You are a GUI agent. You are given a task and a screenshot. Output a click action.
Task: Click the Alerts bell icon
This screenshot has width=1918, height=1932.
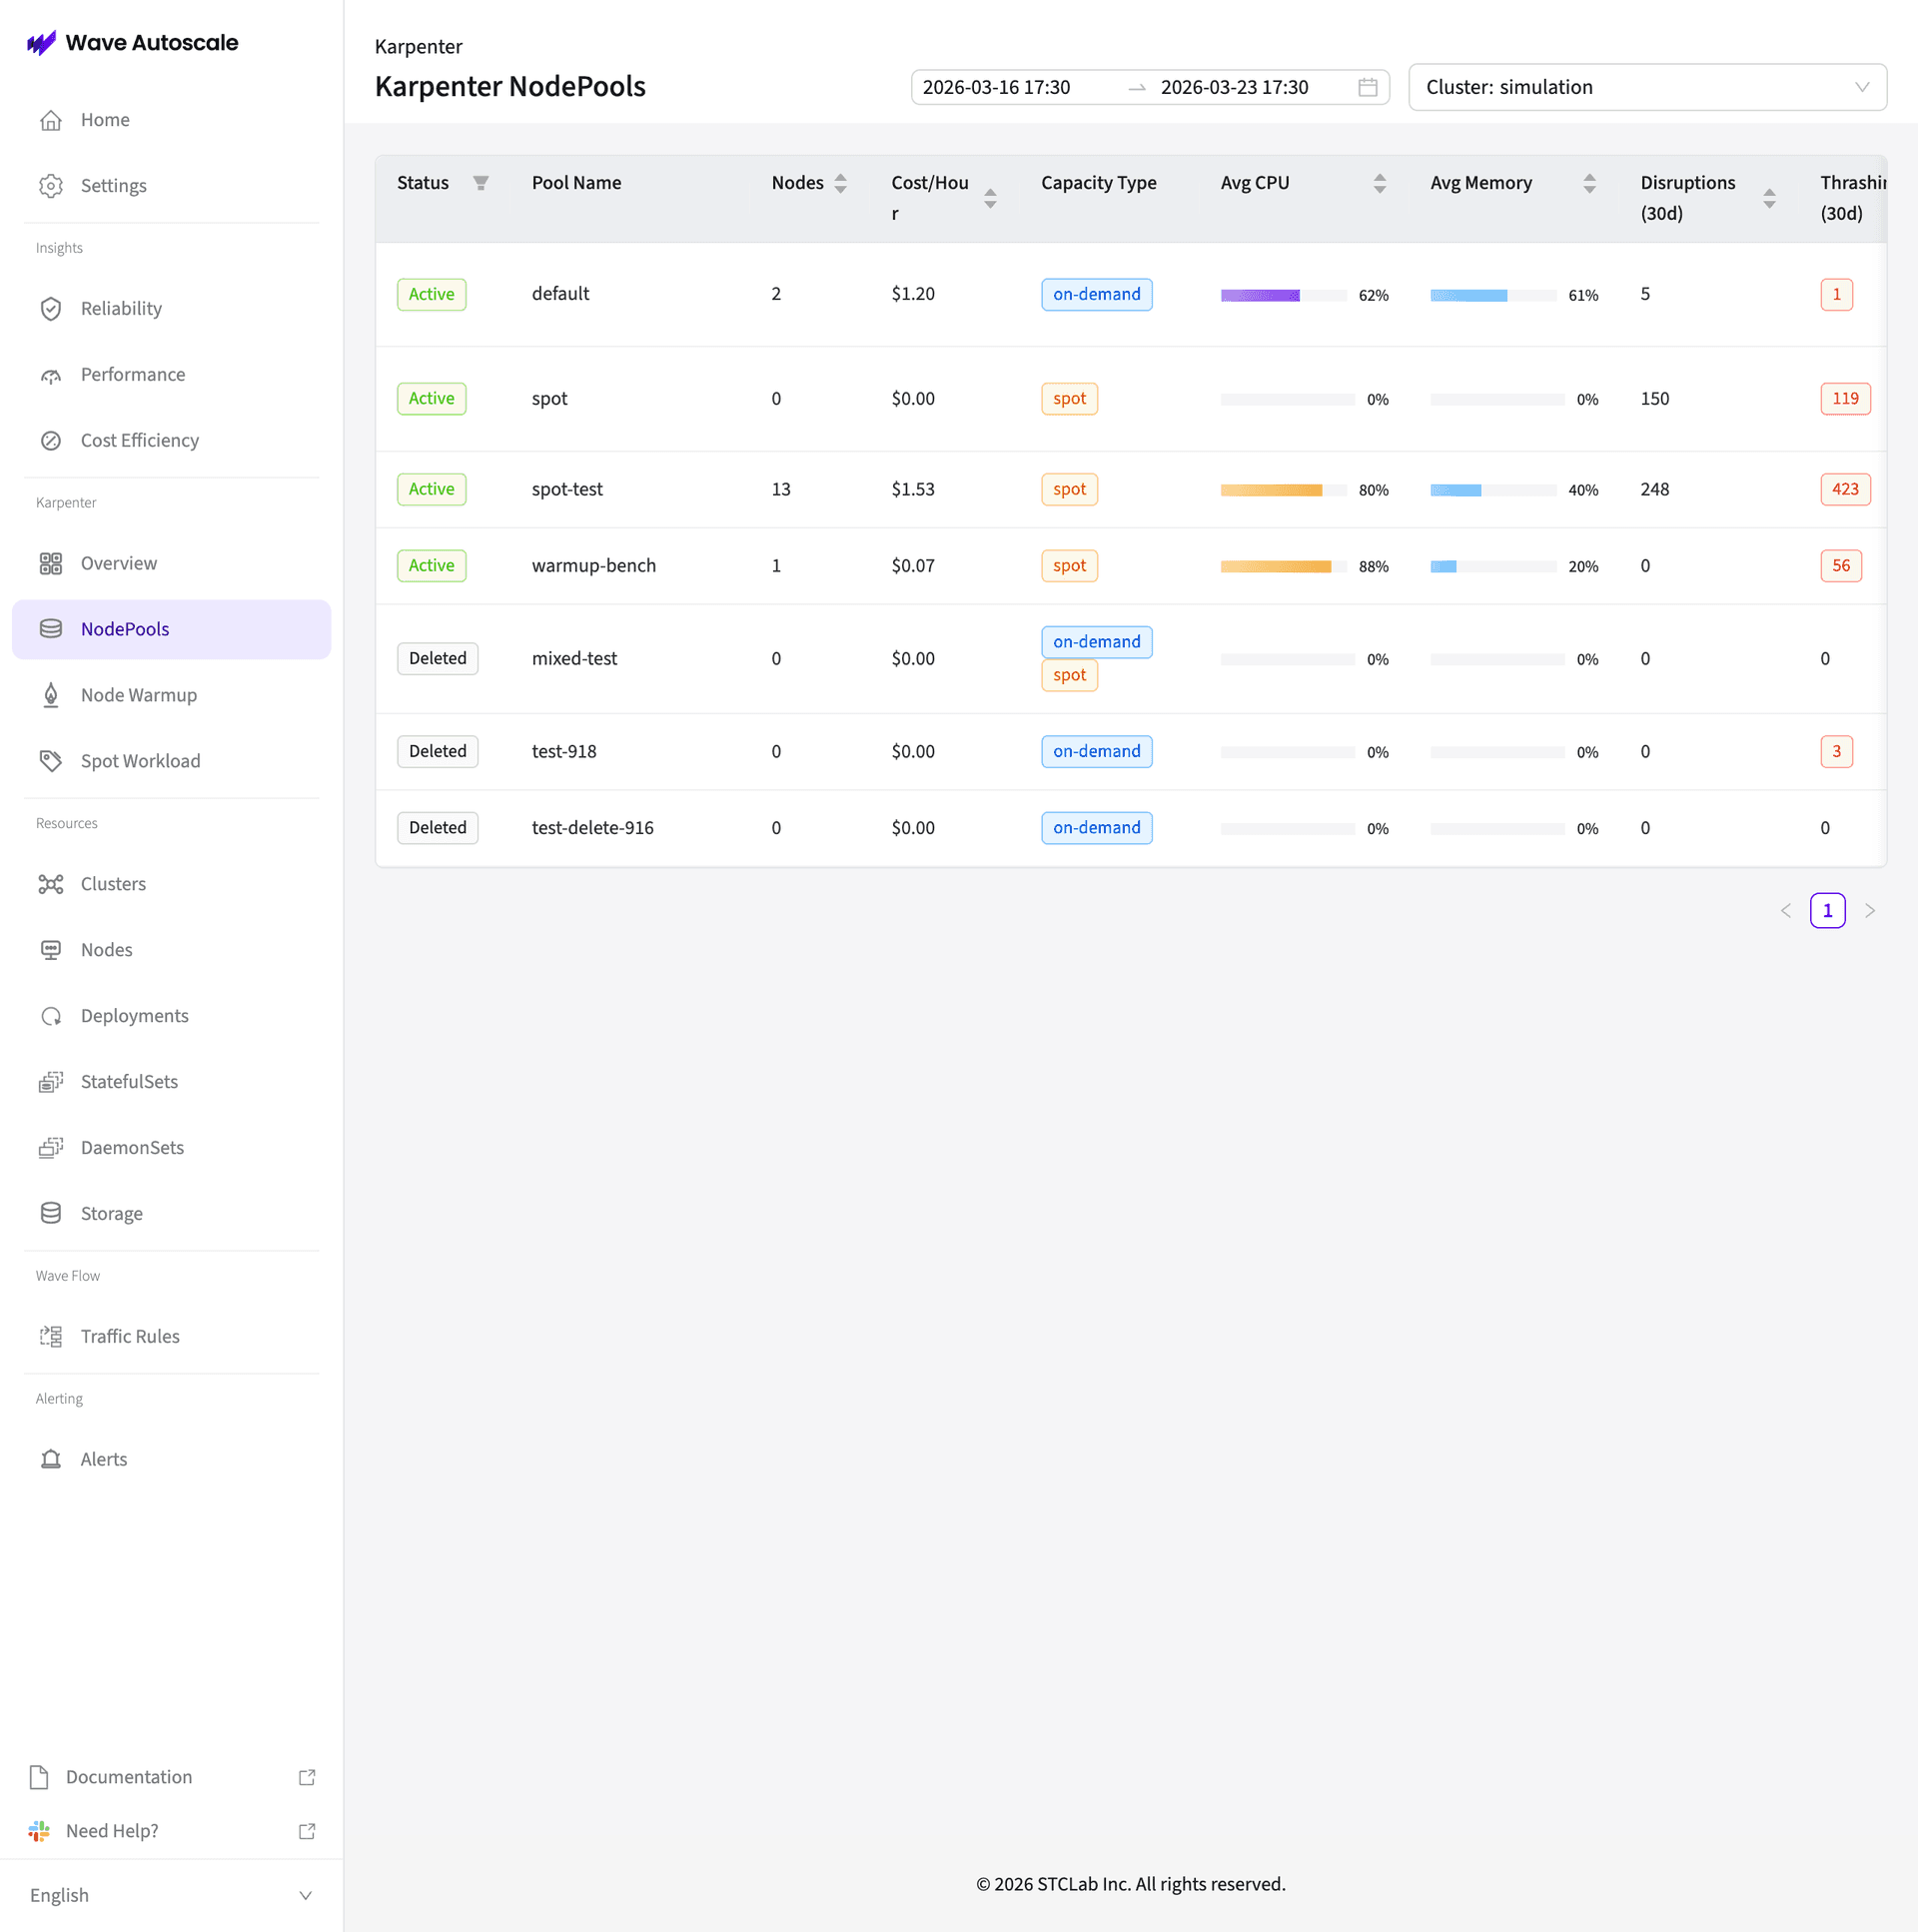(51, 1460)
